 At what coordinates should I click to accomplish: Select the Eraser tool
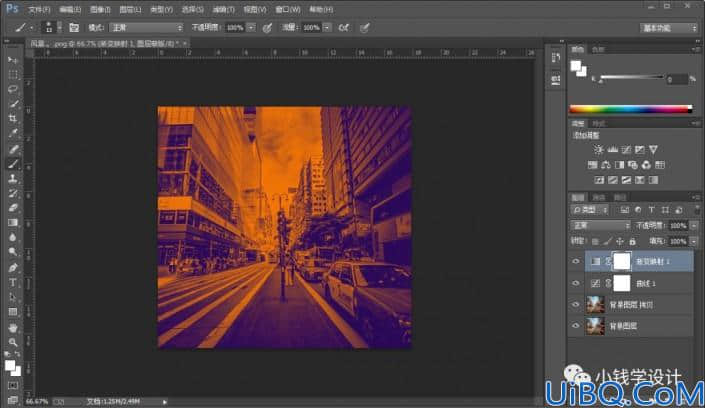click(13, 208)
